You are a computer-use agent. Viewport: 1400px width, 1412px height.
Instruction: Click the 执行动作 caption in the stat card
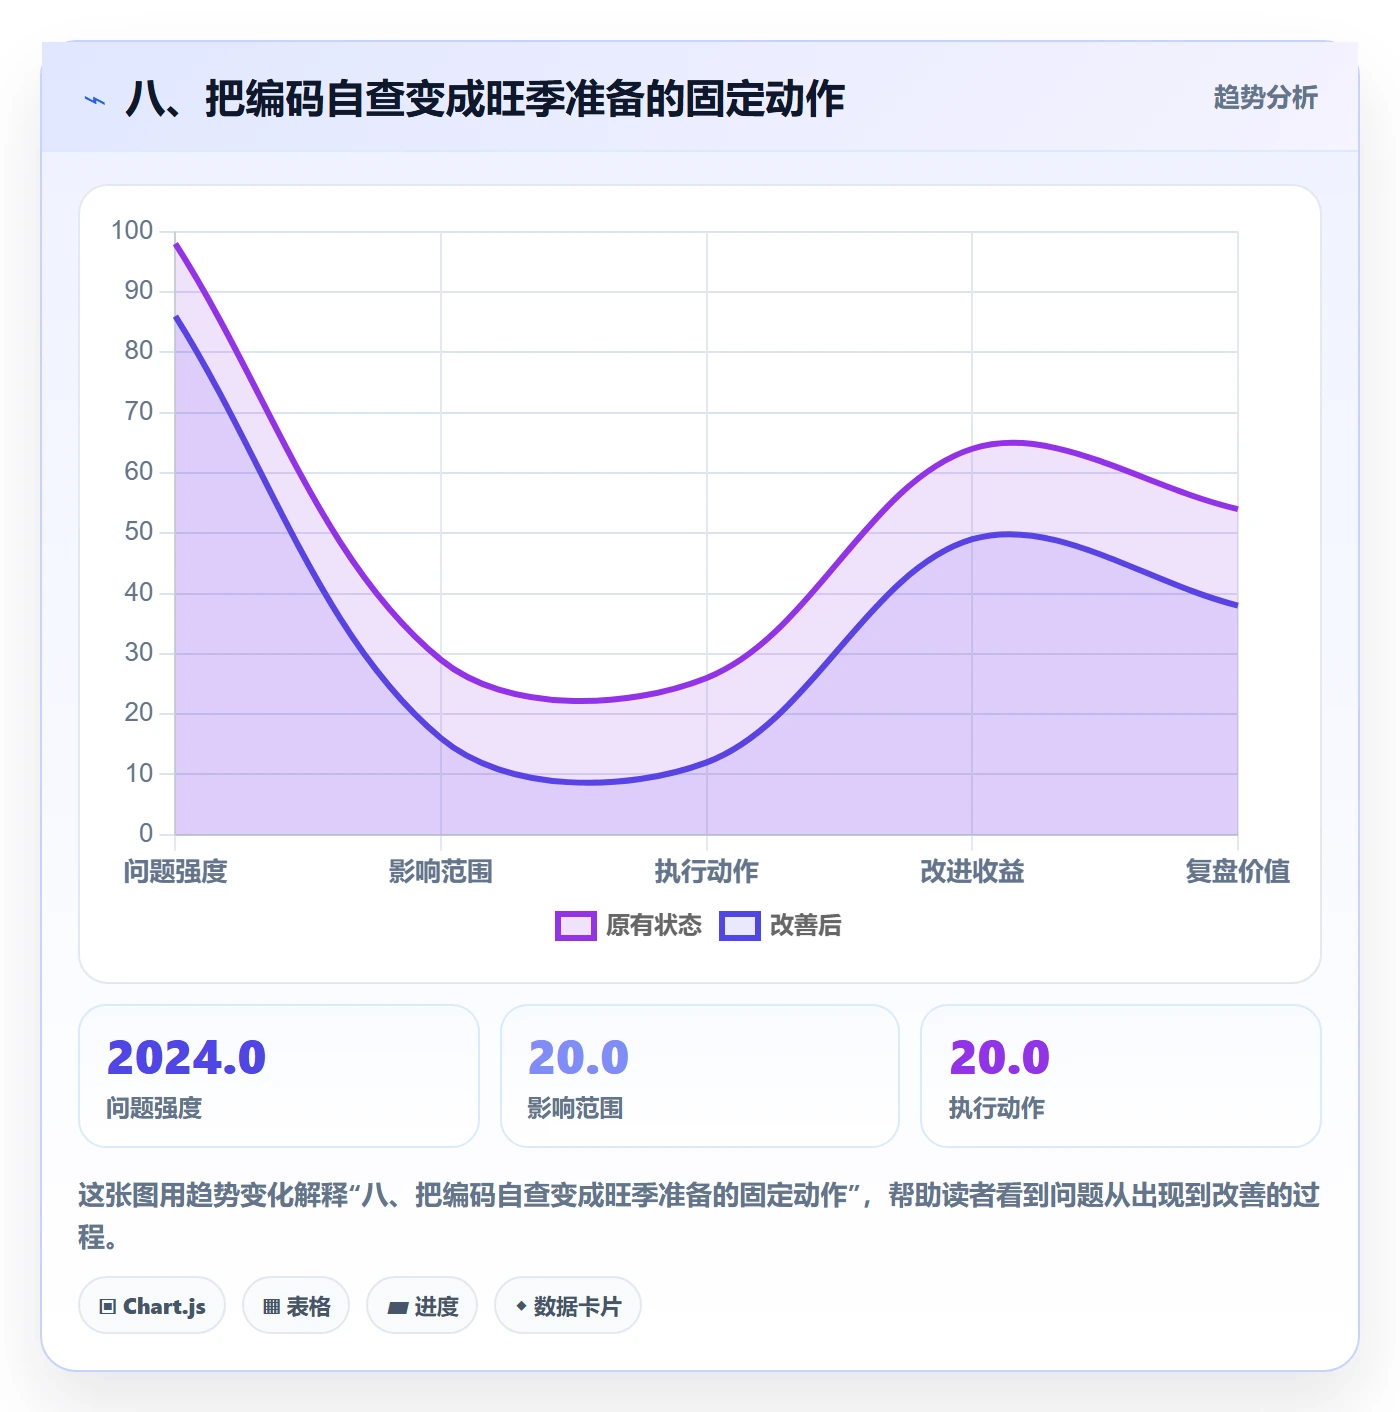[997, 1108]
